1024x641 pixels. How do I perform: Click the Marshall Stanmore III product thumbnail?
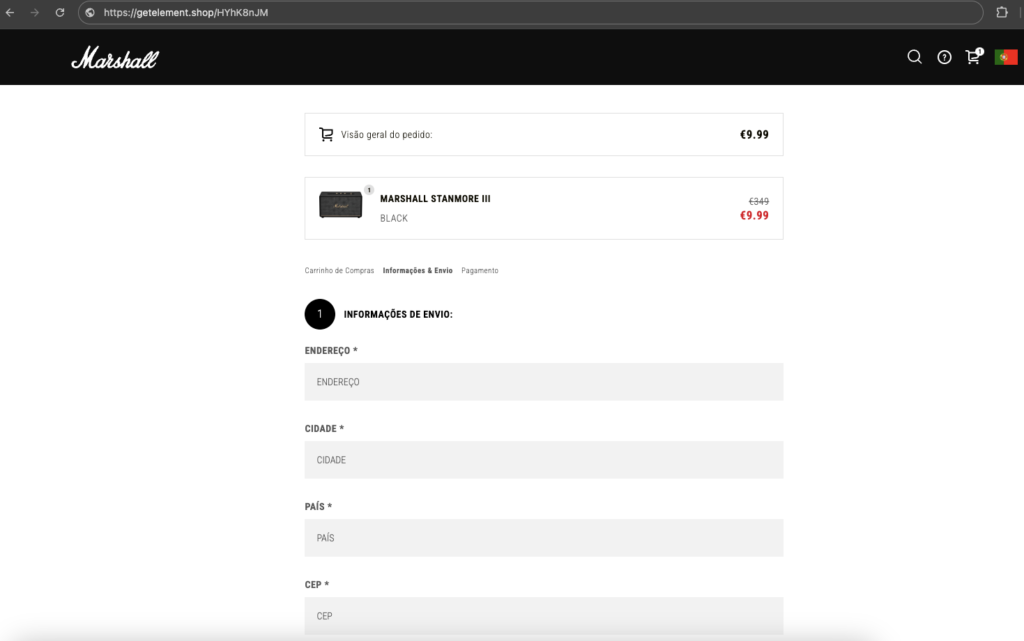tap(340, 205)
